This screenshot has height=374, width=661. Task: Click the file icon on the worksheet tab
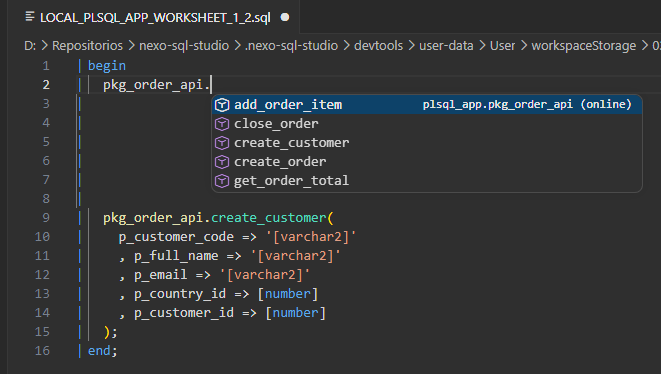(x=30, y=17)
